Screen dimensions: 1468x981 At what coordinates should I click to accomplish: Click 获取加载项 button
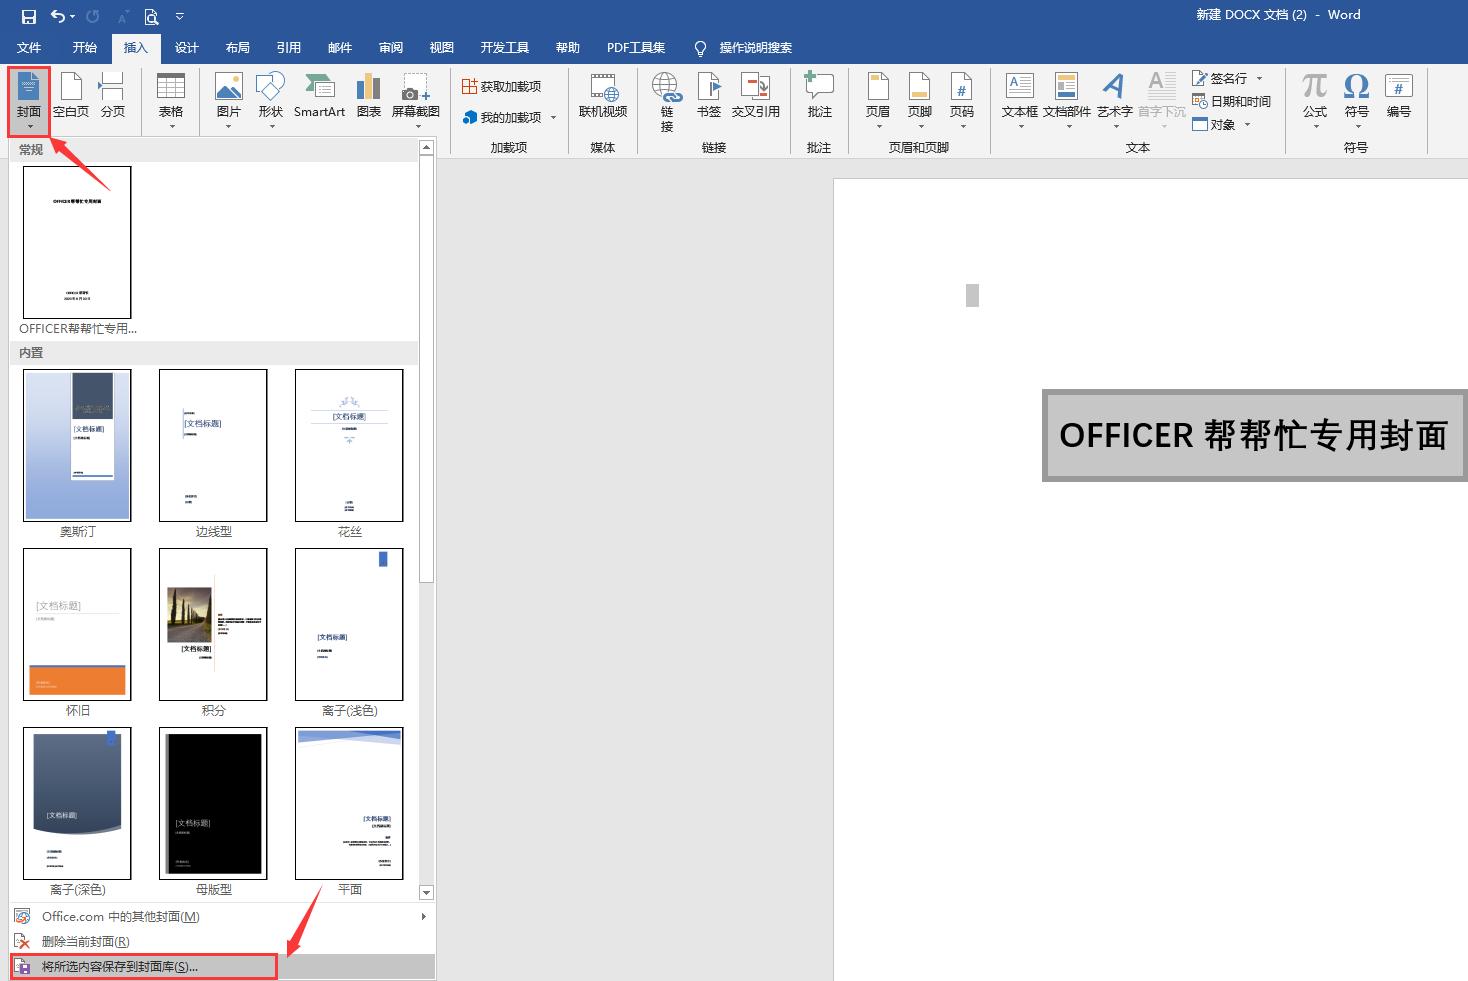(x=502, y=87)
